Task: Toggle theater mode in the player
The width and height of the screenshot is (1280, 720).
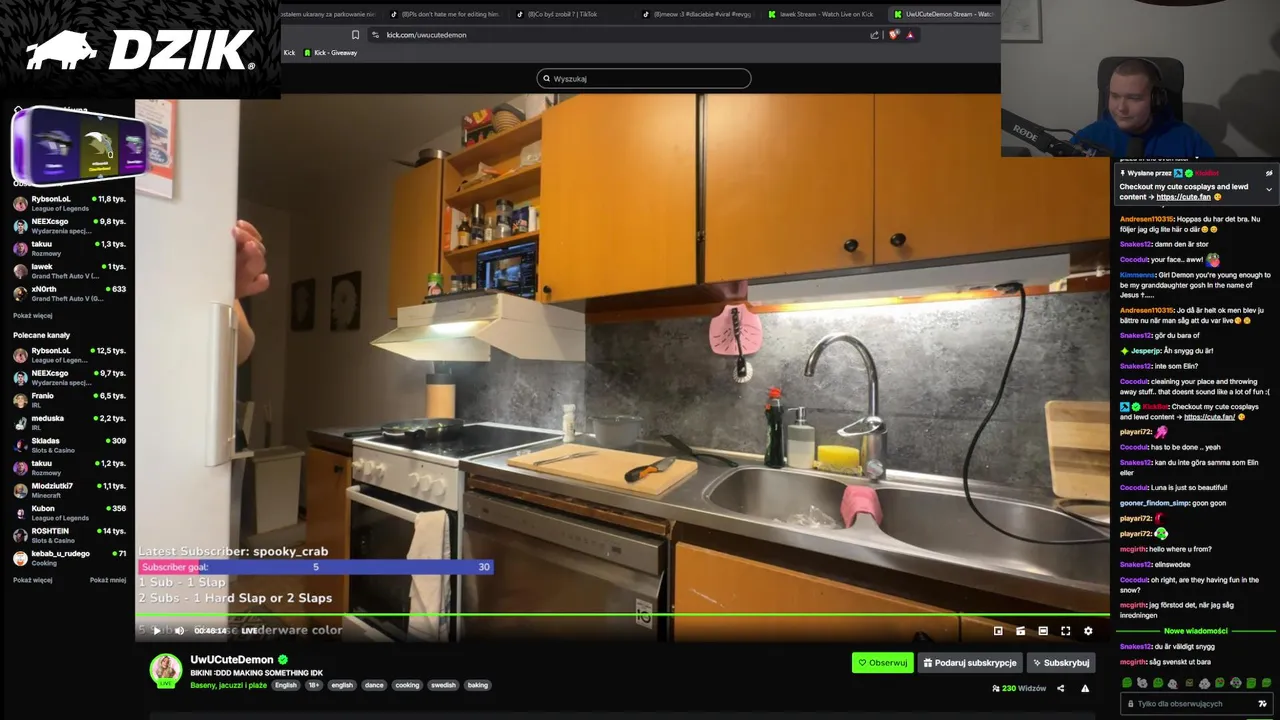Action: (x=1043, y=631)
